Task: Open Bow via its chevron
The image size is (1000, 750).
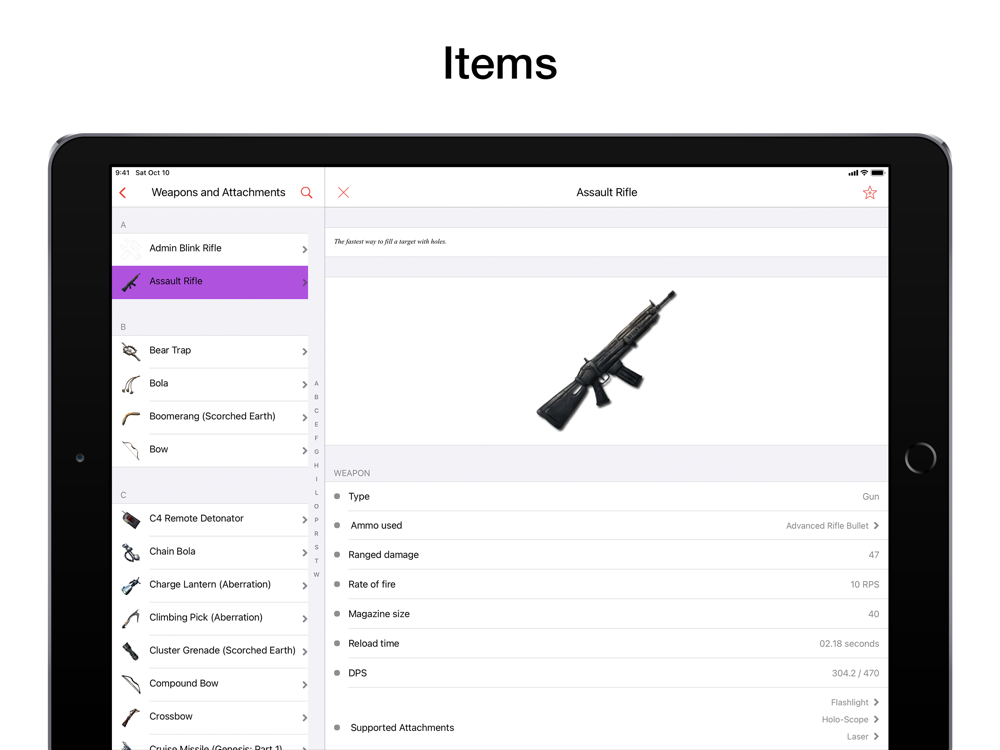Action: click(x=304, y=451)
